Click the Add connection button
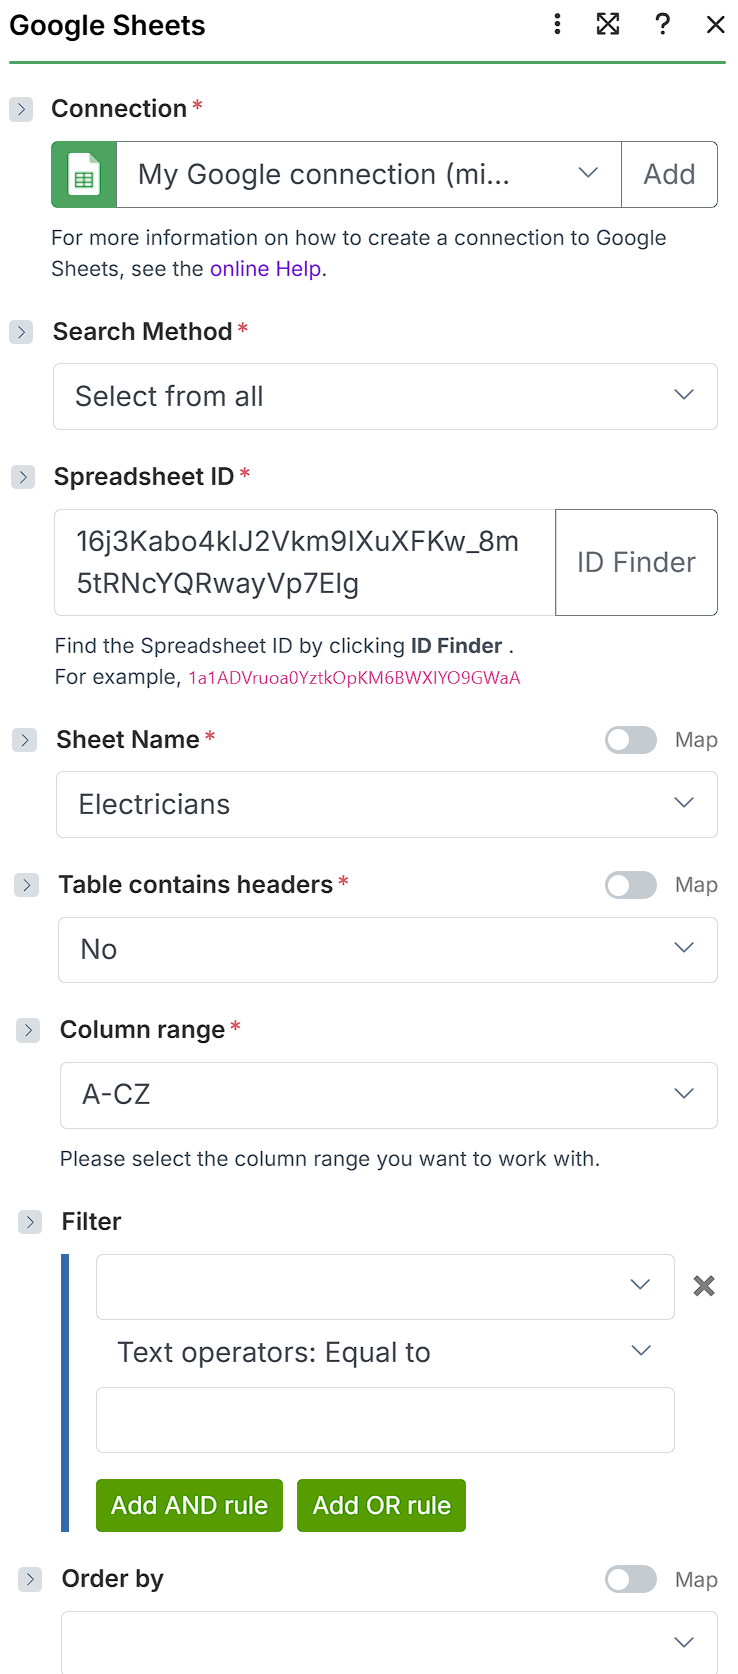 pyautogui.click(x=669, y=175)
